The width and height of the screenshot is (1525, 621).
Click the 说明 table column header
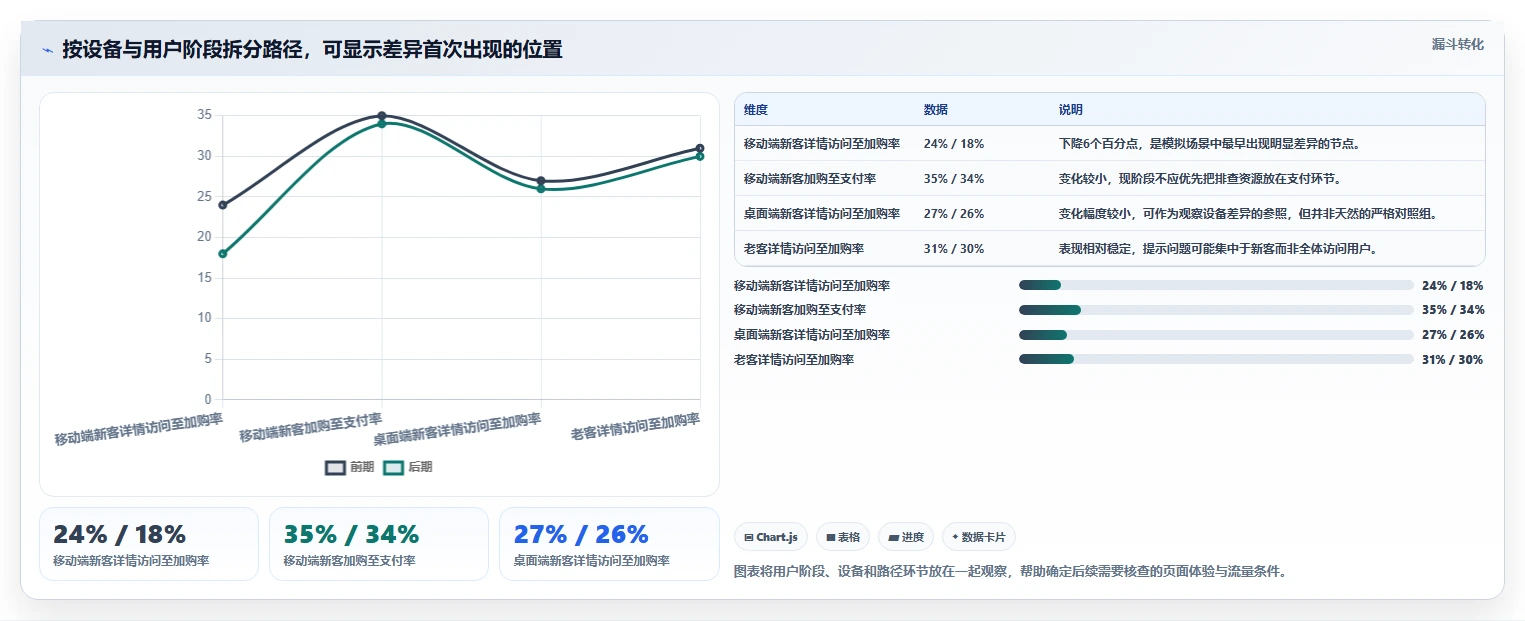(1071, 110)
